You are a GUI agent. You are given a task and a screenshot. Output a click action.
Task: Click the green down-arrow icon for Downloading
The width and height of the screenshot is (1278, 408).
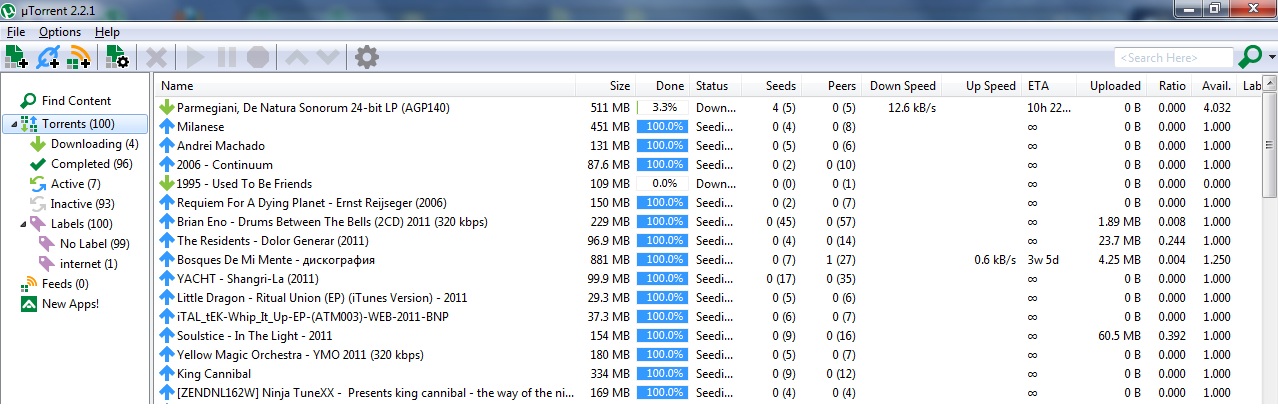38,144
